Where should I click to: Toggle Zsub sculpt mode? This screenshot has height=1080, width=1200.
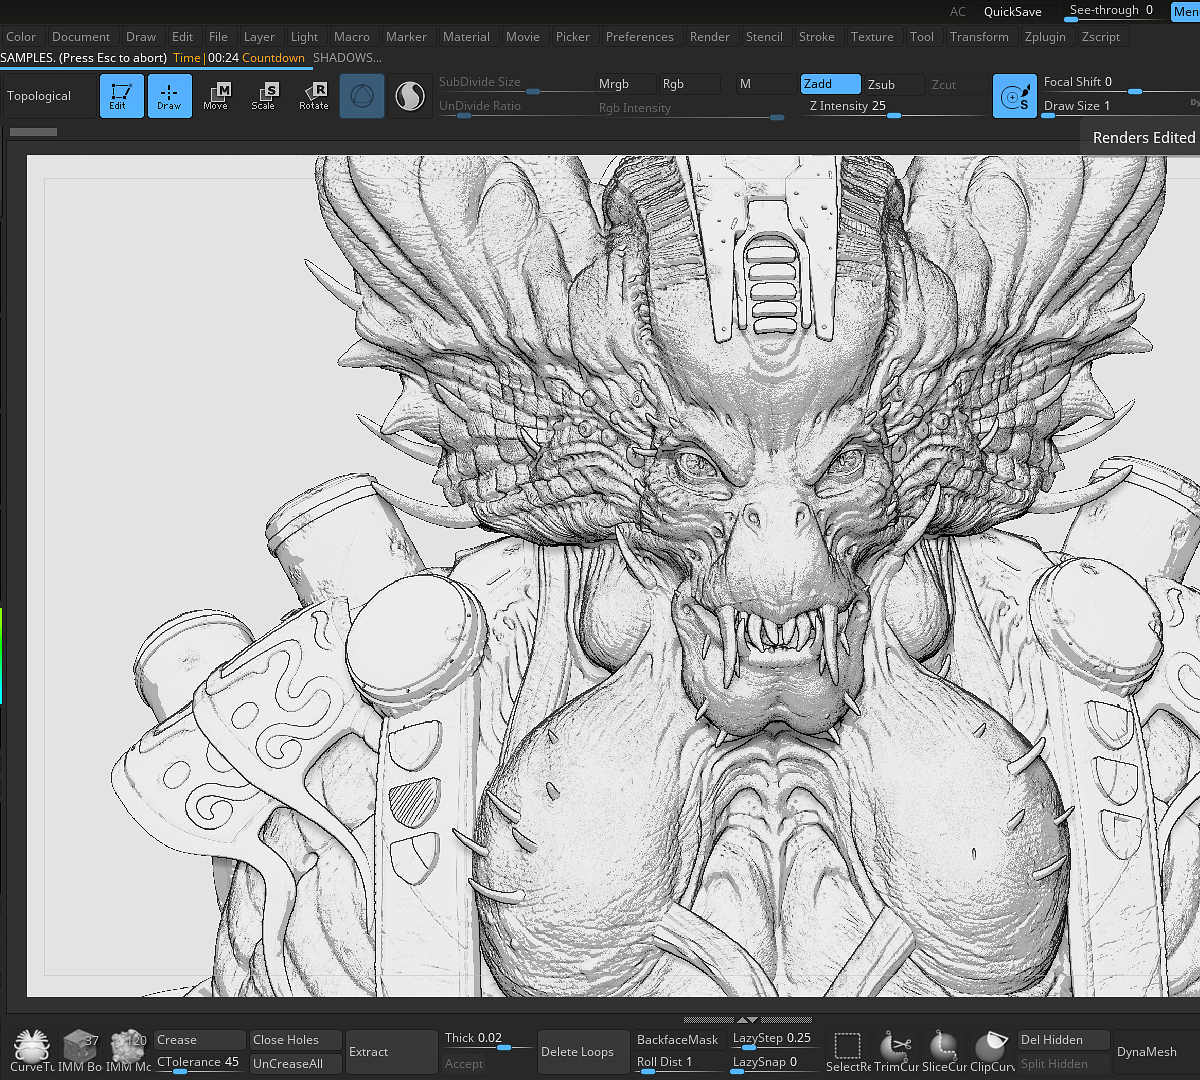click(894, 84)
